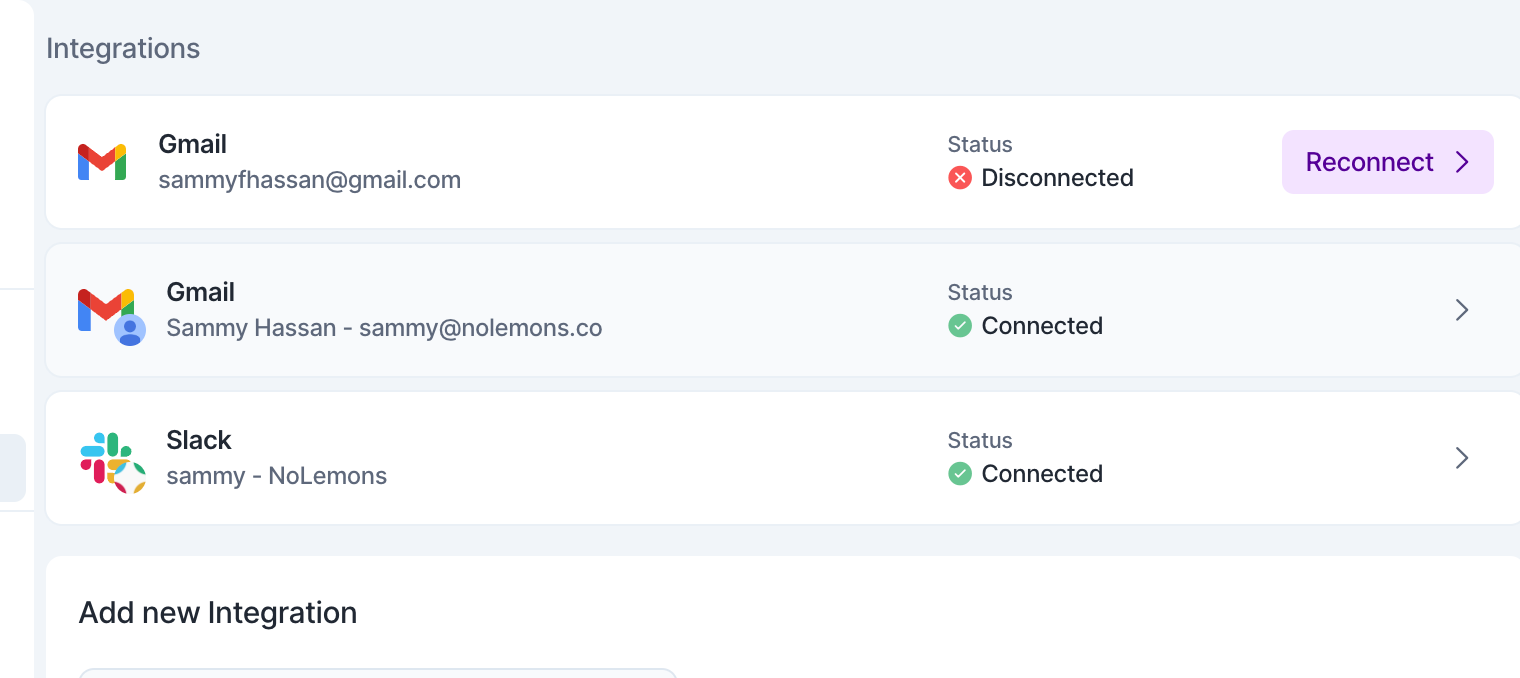1520x678 pixels.
Task: Expand the sammy@nolemons.co Gmail chevron
Action: [x=1462, y=310]
